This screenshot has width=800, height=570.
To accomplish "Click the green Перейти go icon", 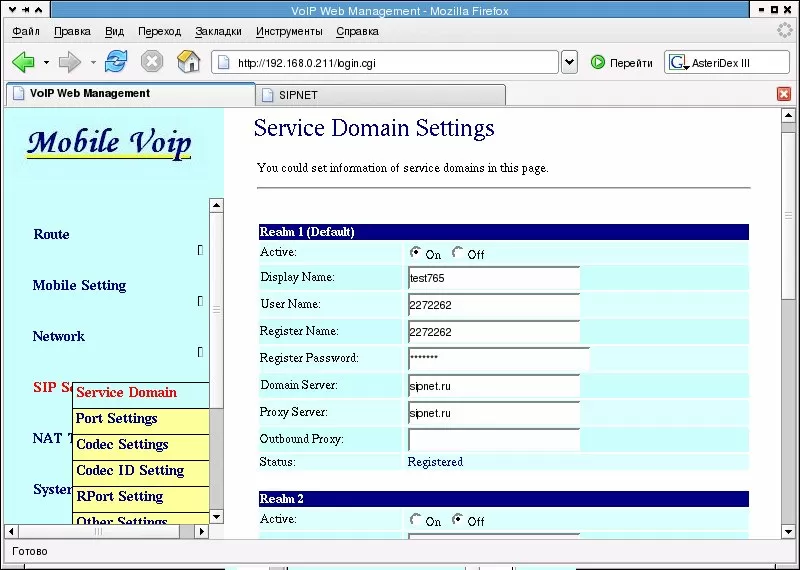I will (x=597, y=62).
